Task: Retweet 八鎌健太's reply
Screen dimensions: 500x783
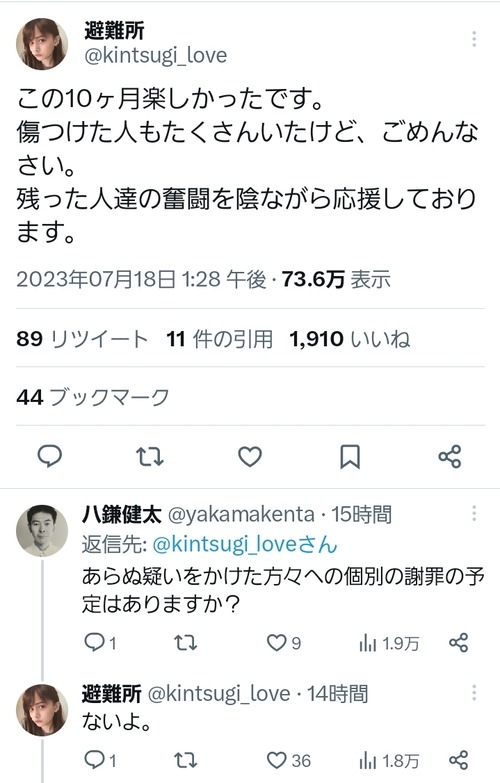Action: coord(186,643)
